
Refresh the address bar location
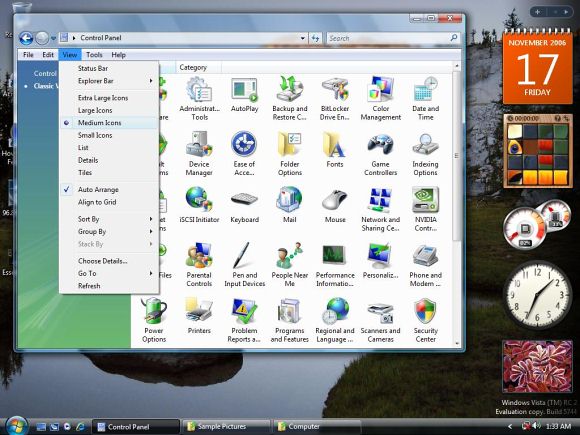(x=316, y=38)
